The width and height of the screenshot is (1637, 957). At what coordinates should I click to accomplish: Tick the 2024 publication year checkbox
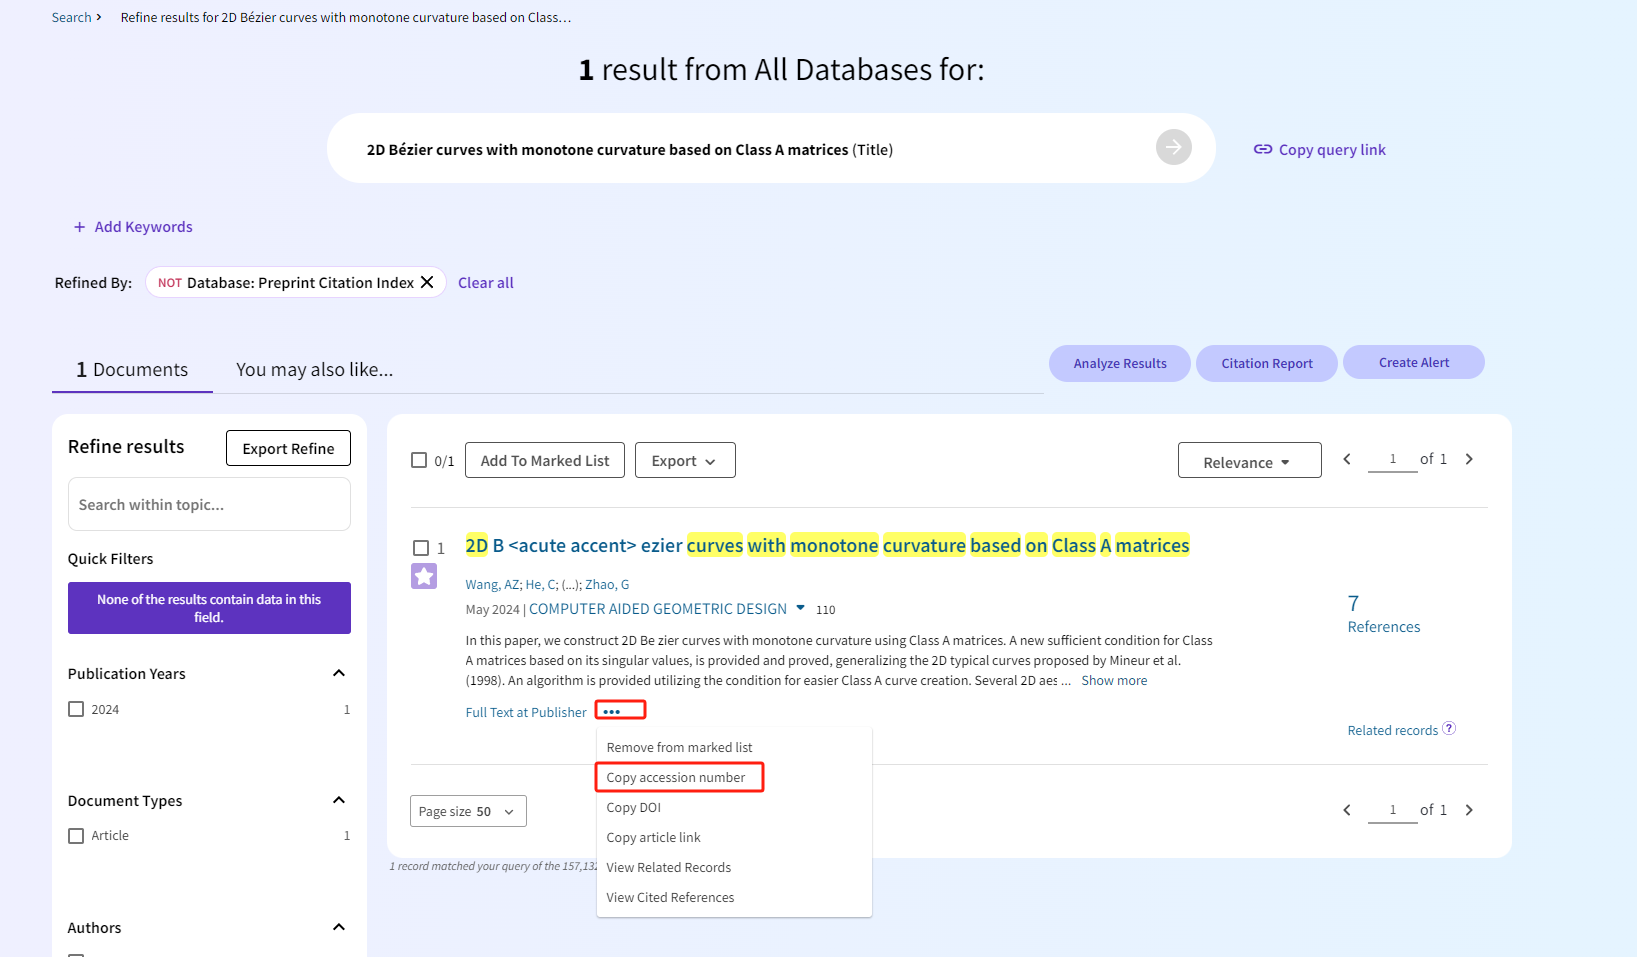pyautogui.click(x=76, y=709)
